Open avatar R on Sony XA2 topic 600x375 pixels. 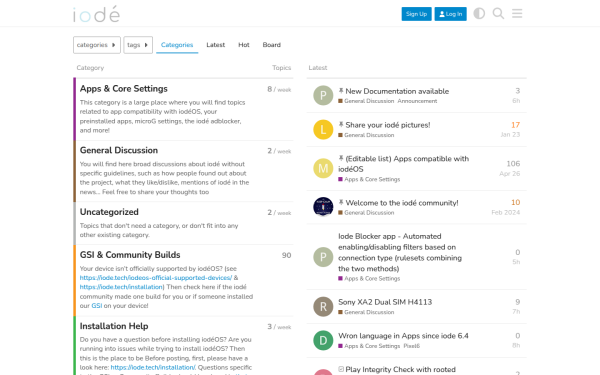pyautogui.click(x=323, y=307)
